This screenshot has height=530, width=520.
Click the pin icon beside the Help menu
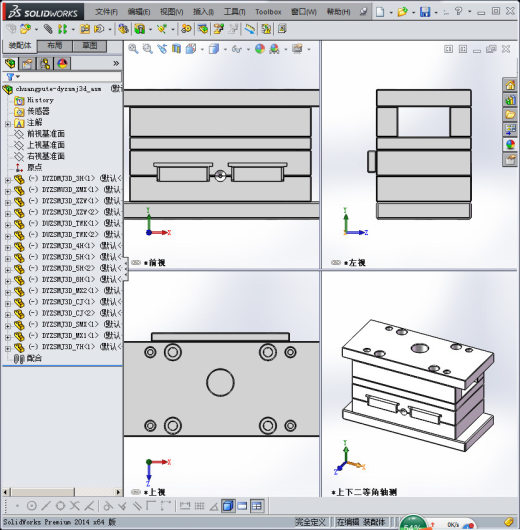(363, 12)
